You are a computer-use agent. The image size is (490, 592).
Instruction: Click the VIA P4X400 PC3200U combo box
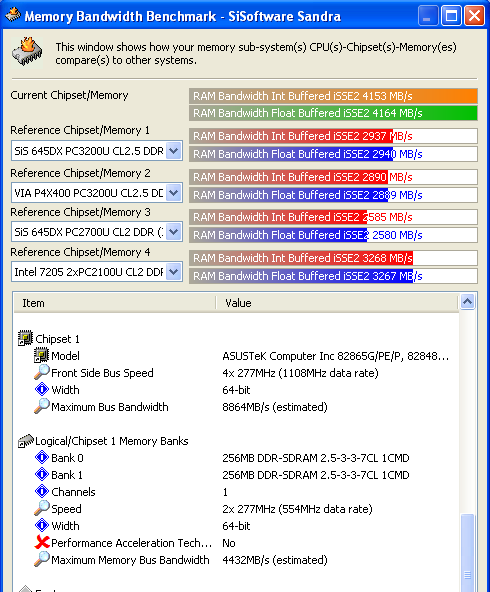pos(97,193)
